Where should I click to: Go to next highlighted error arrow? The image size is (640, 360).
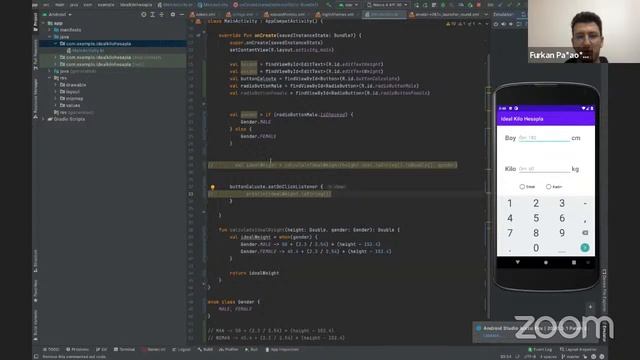click(x=486, y=24)
